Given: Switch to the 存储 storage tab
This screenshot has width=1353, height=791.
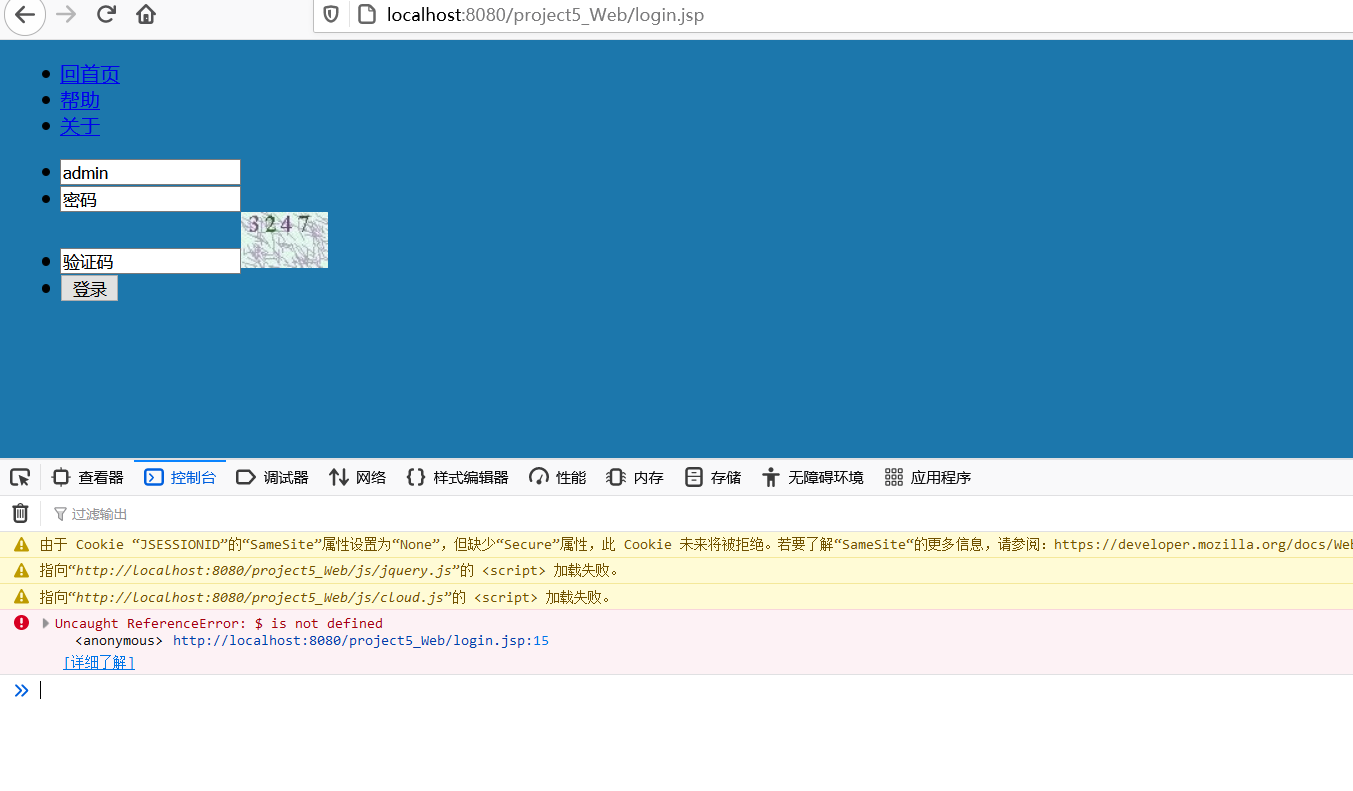Looking at the screenshot, I should (x=713, y=477).
